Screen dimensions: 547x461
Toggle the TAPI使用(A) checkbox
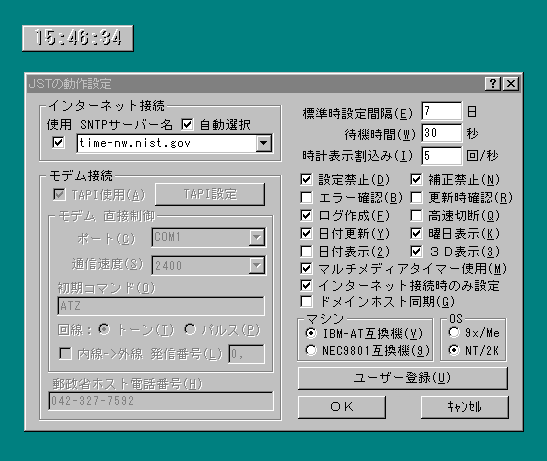[59, 194]
